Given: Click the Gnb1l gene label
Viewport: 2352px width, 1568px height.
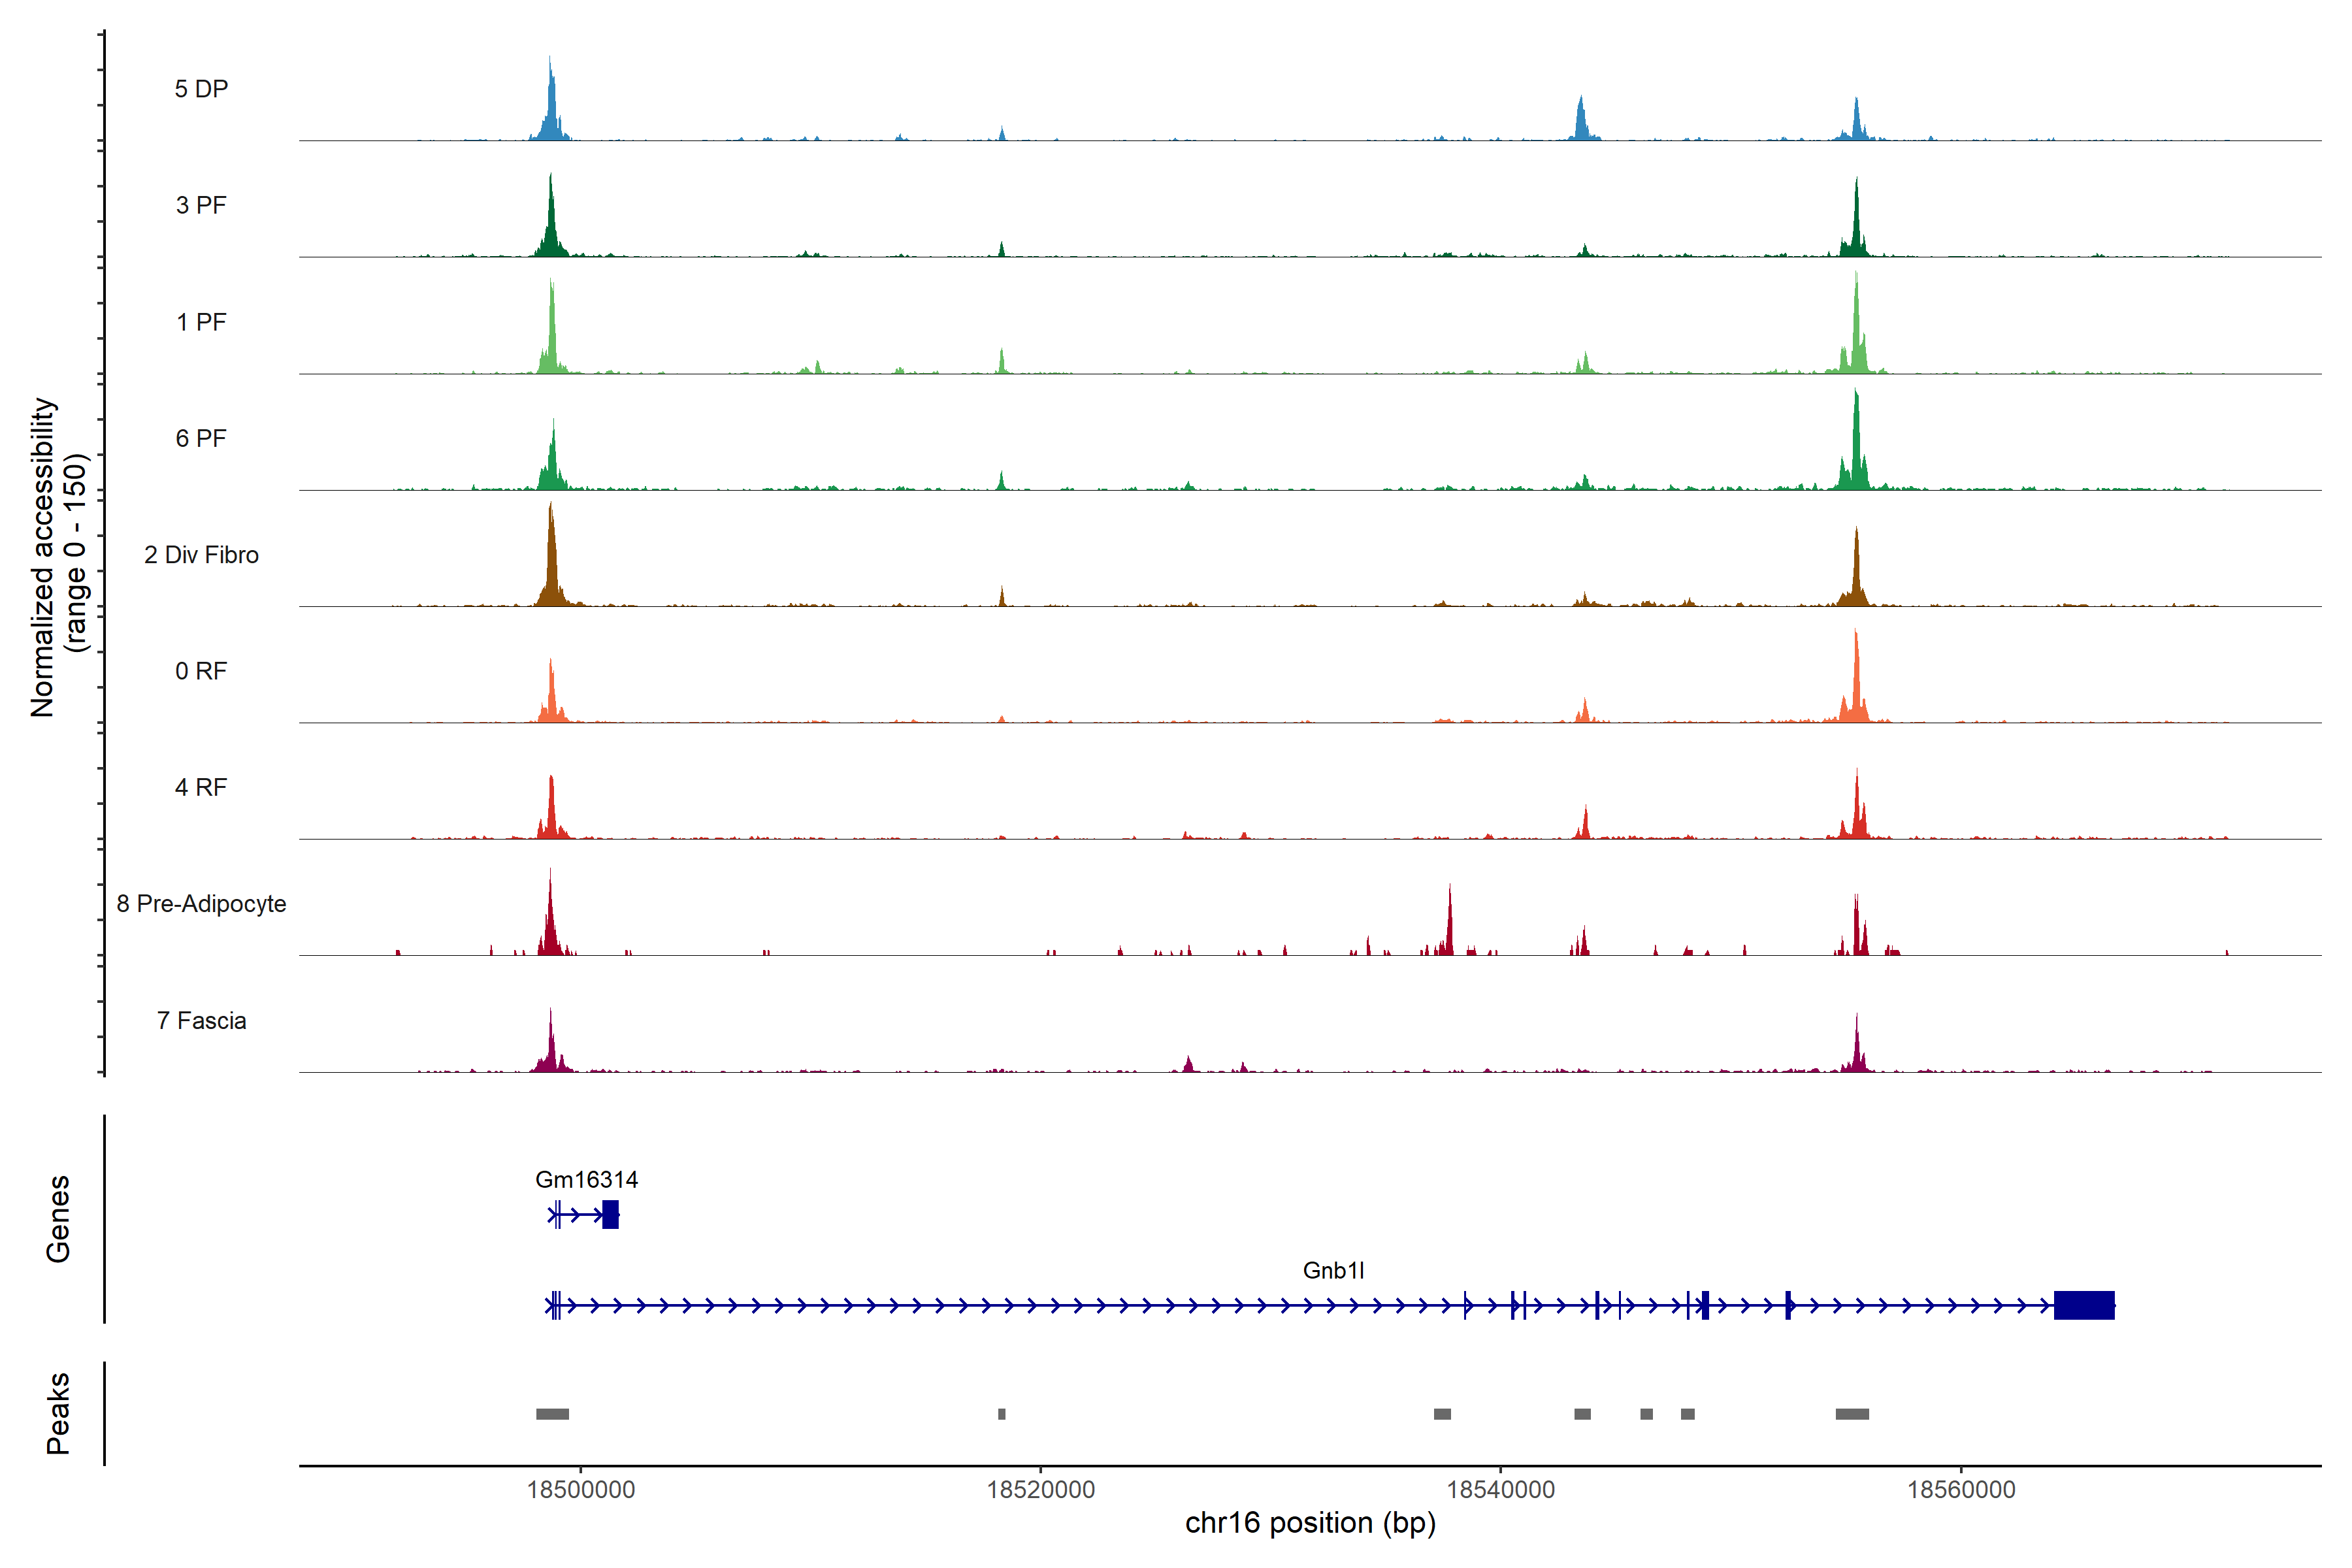Looking at the screenshot, I should pyautogui.click(x=1333, y=1271).
